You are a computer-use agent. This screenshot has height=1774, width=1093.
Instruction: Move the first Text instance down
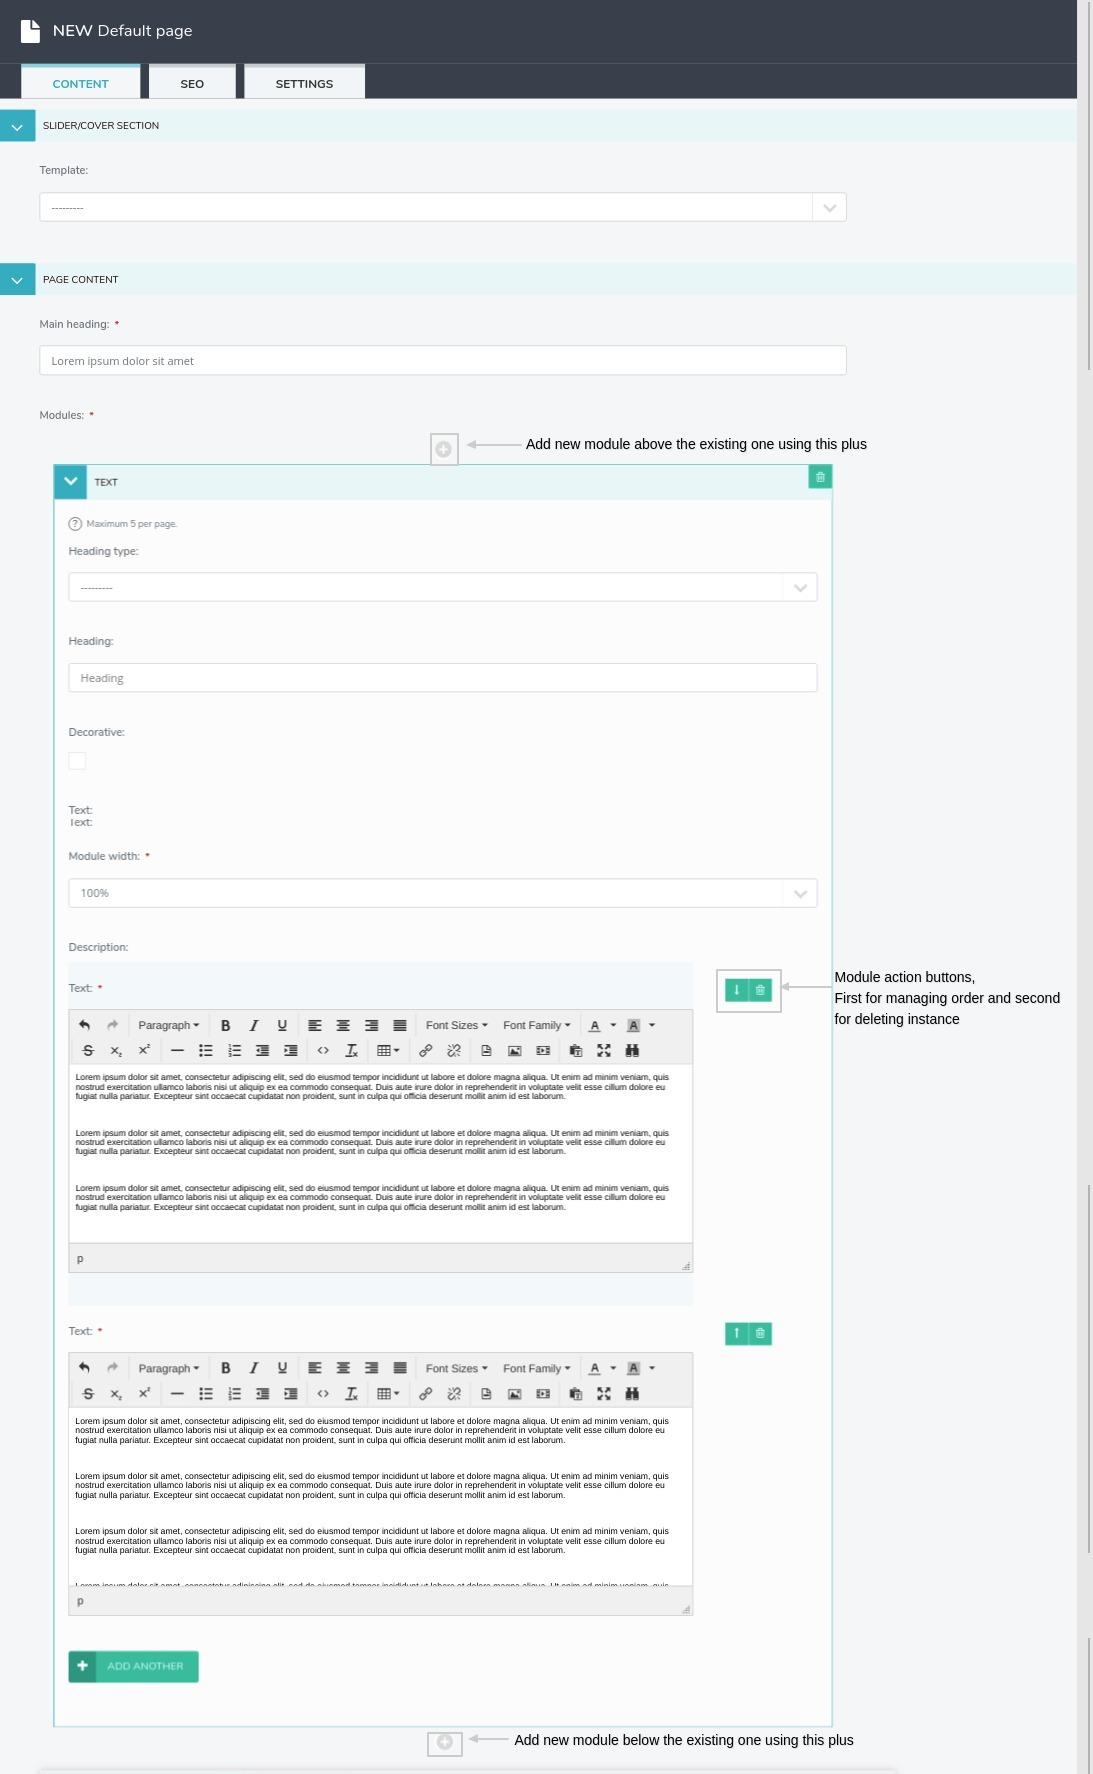737,990
